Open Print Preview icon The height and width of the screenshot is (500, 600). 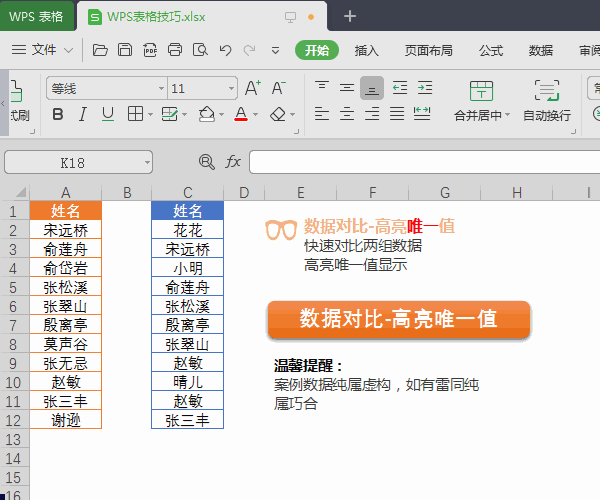coord(200,50)
